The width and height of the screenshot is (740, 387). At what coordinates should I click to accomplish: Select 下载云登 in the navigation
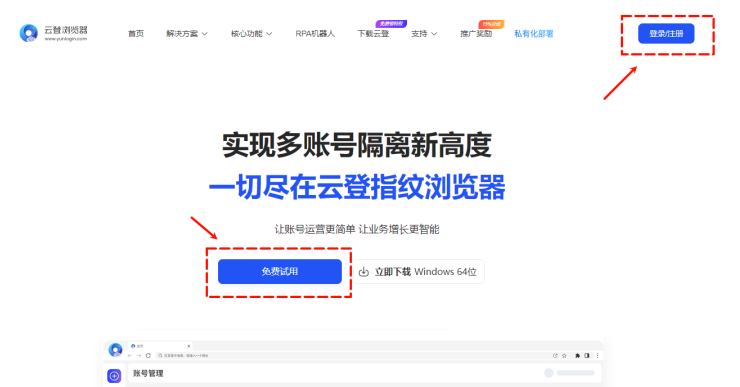coord(373,34)
